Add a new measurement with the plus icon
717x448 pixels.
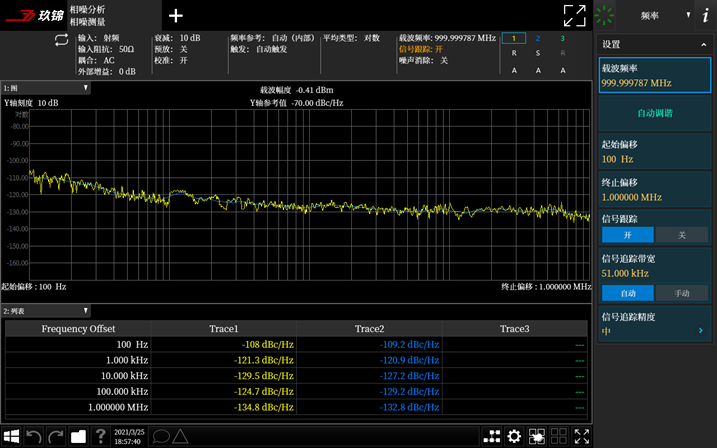click(176, 16)
